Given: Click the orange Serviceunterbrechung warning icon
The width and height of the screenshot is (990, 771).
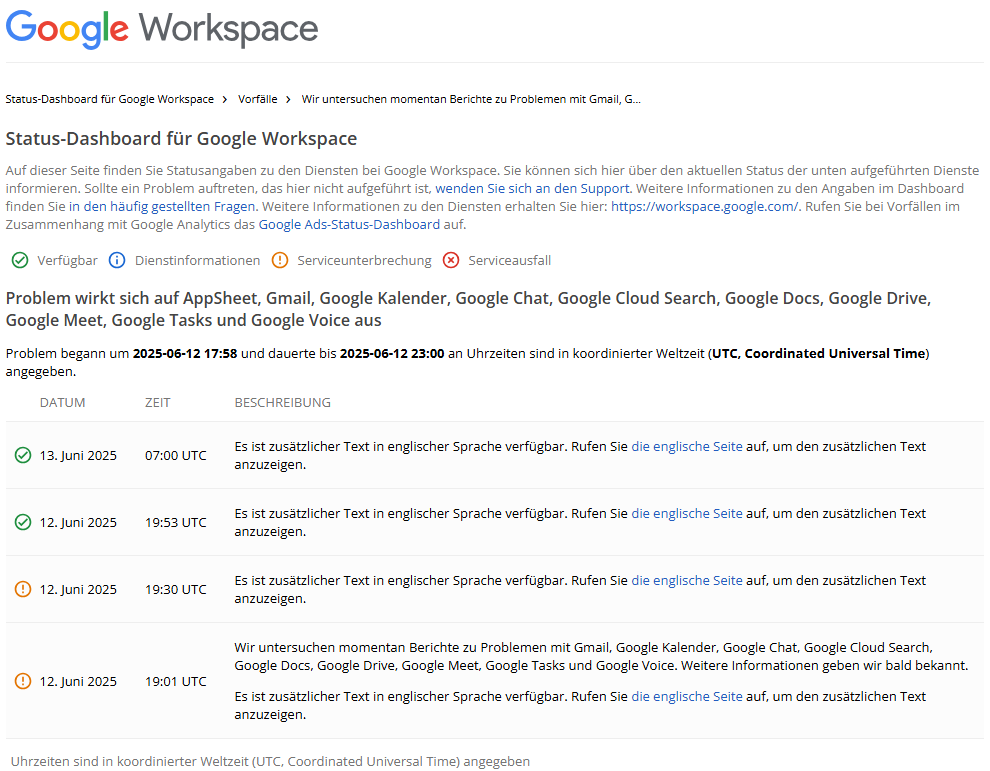Looking at the screenshot, I should point(280,260).
